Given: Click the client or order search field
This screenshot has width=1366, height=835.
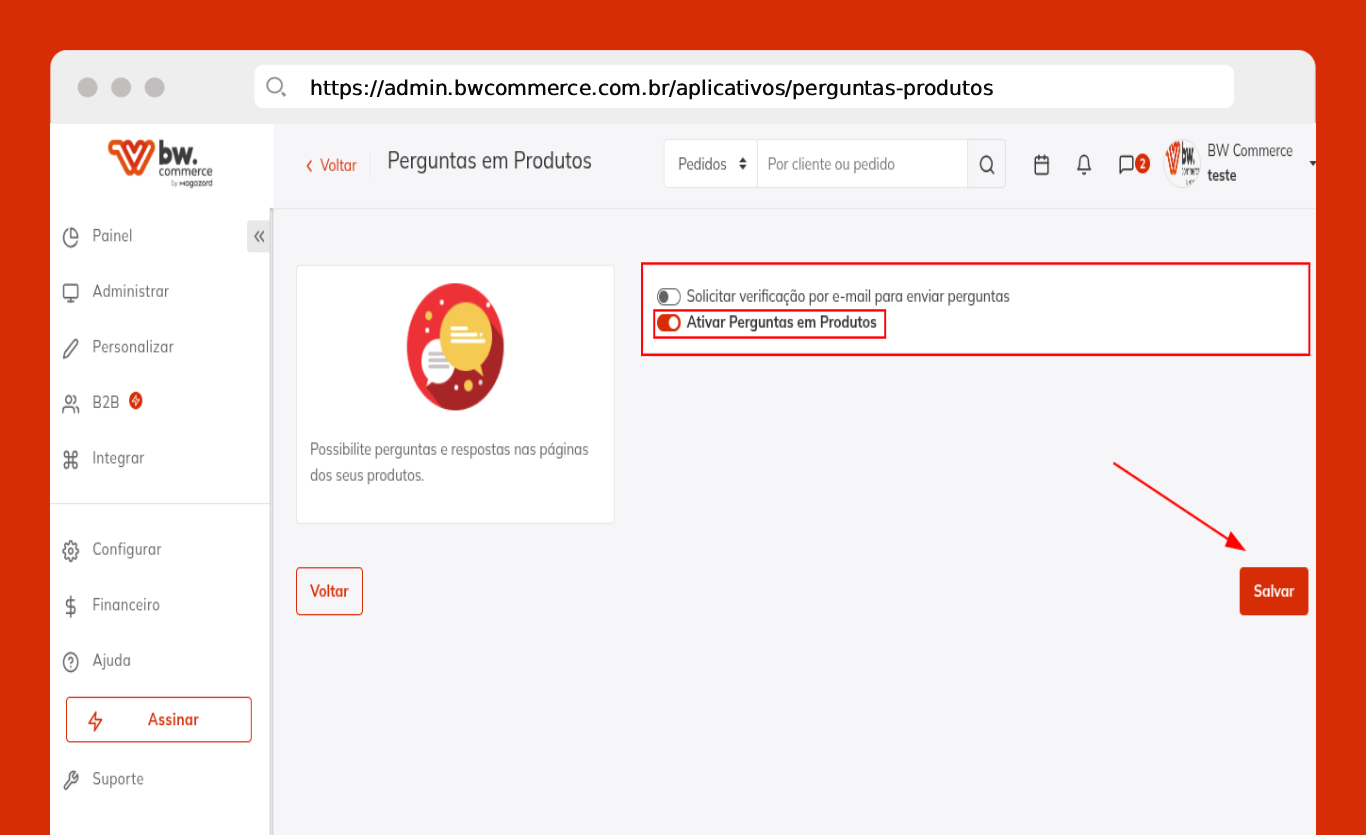Looking at the screenshot, I should pos(861,164).
